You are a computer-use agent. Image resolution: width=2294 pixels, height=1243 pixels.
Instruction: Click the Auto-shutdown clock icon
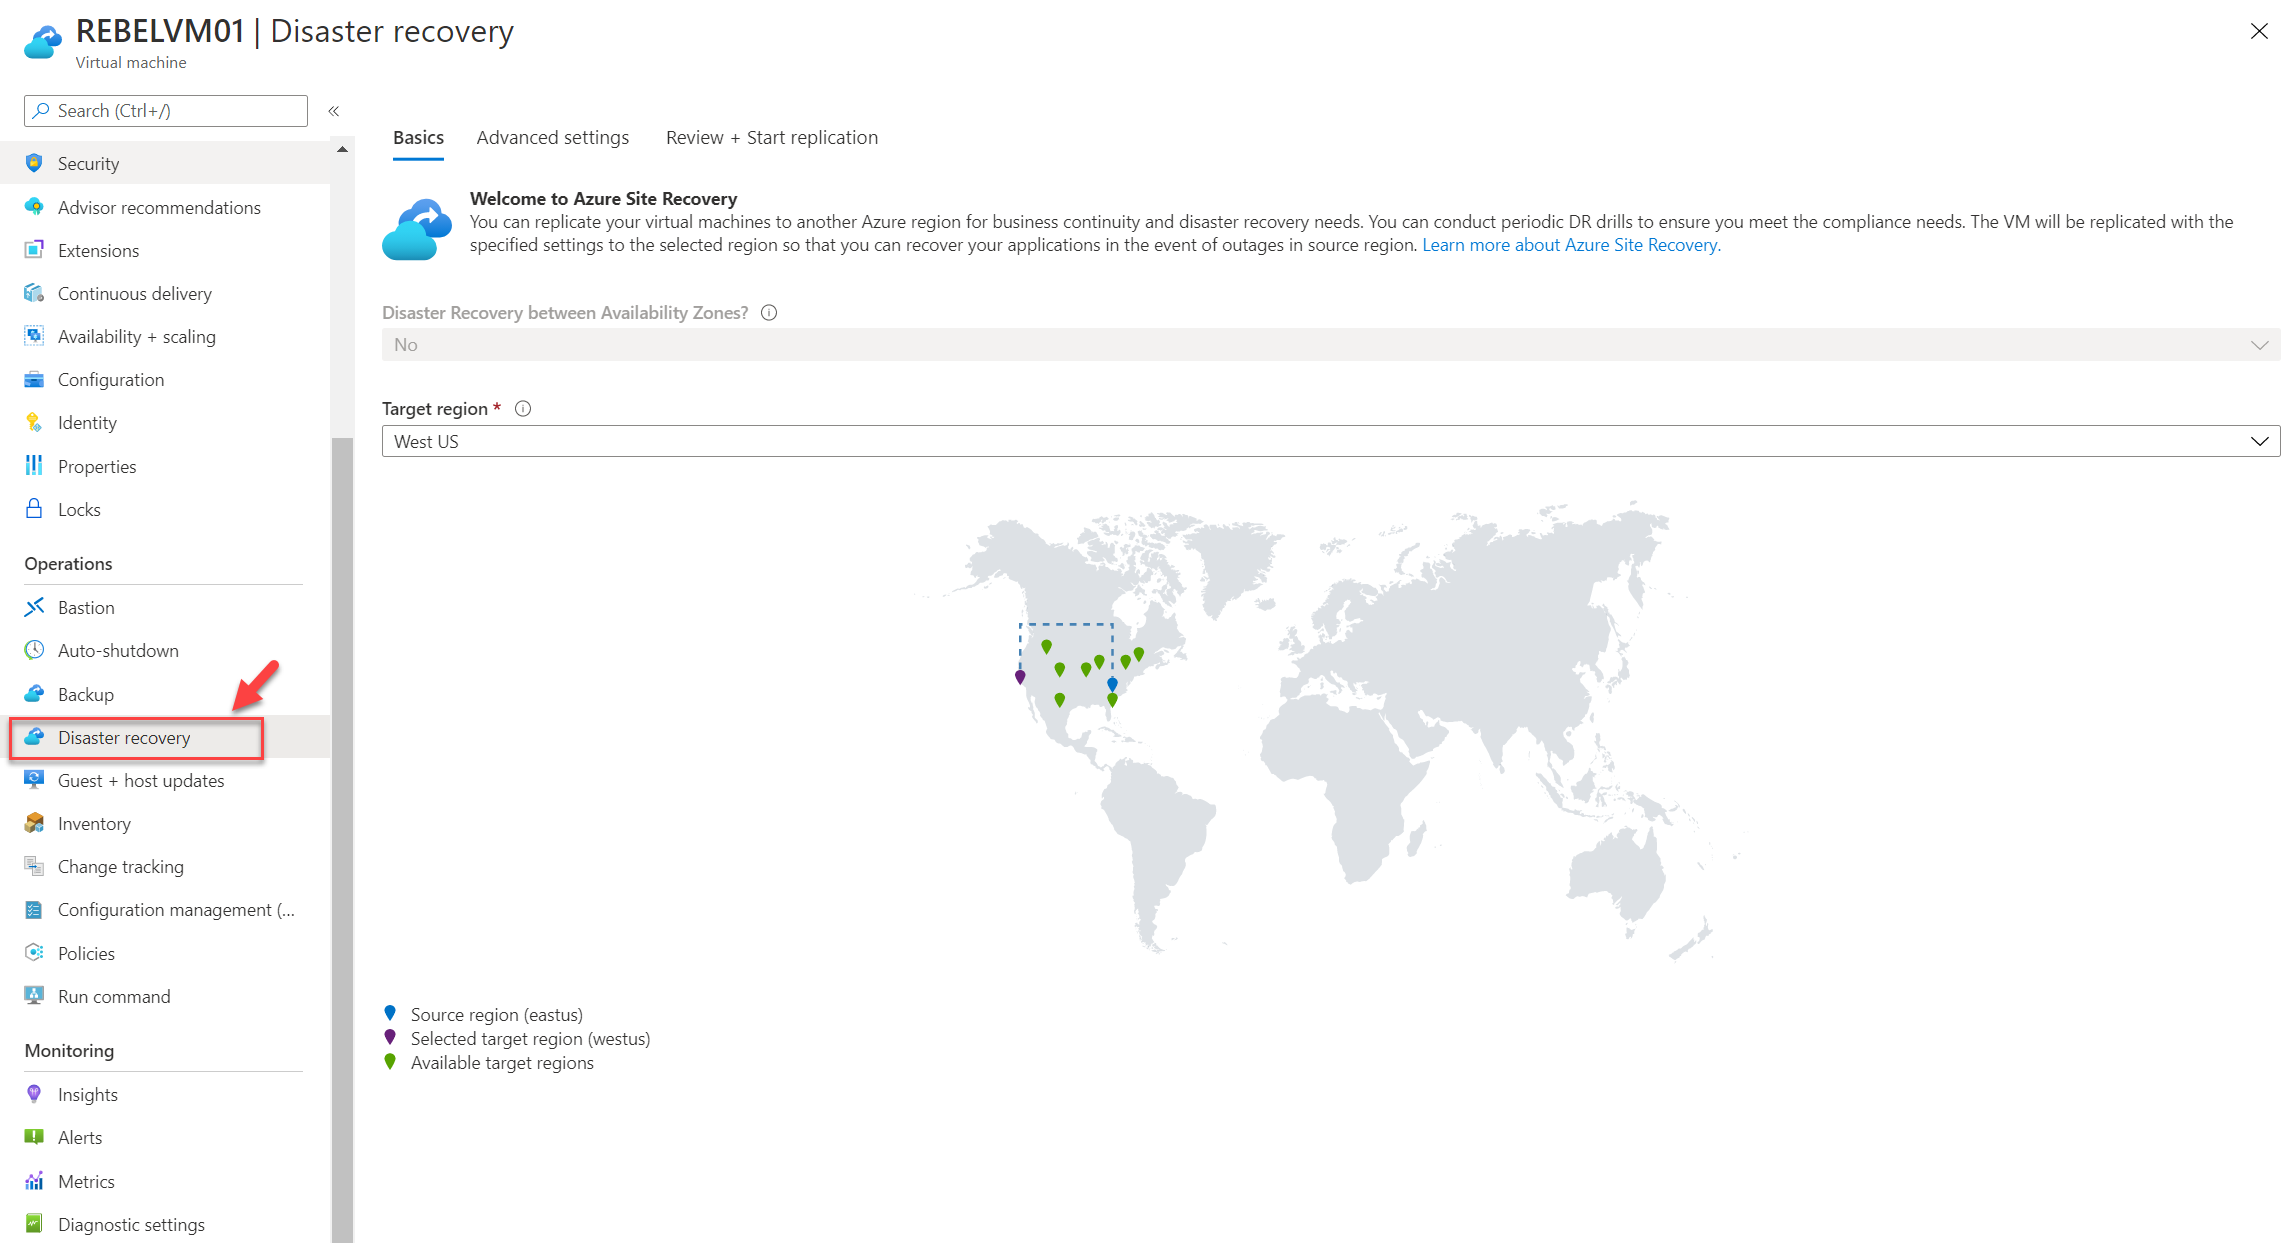pyautogui.click(x=34, y=650)
